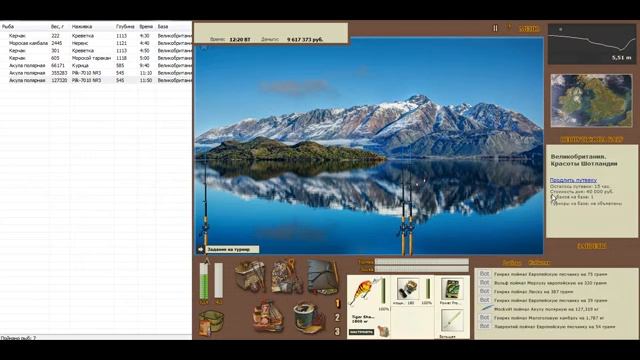Click the rod item slot below the line
Image resolution: width=640 pixels, height=360 pixels.
coord(451,321)
